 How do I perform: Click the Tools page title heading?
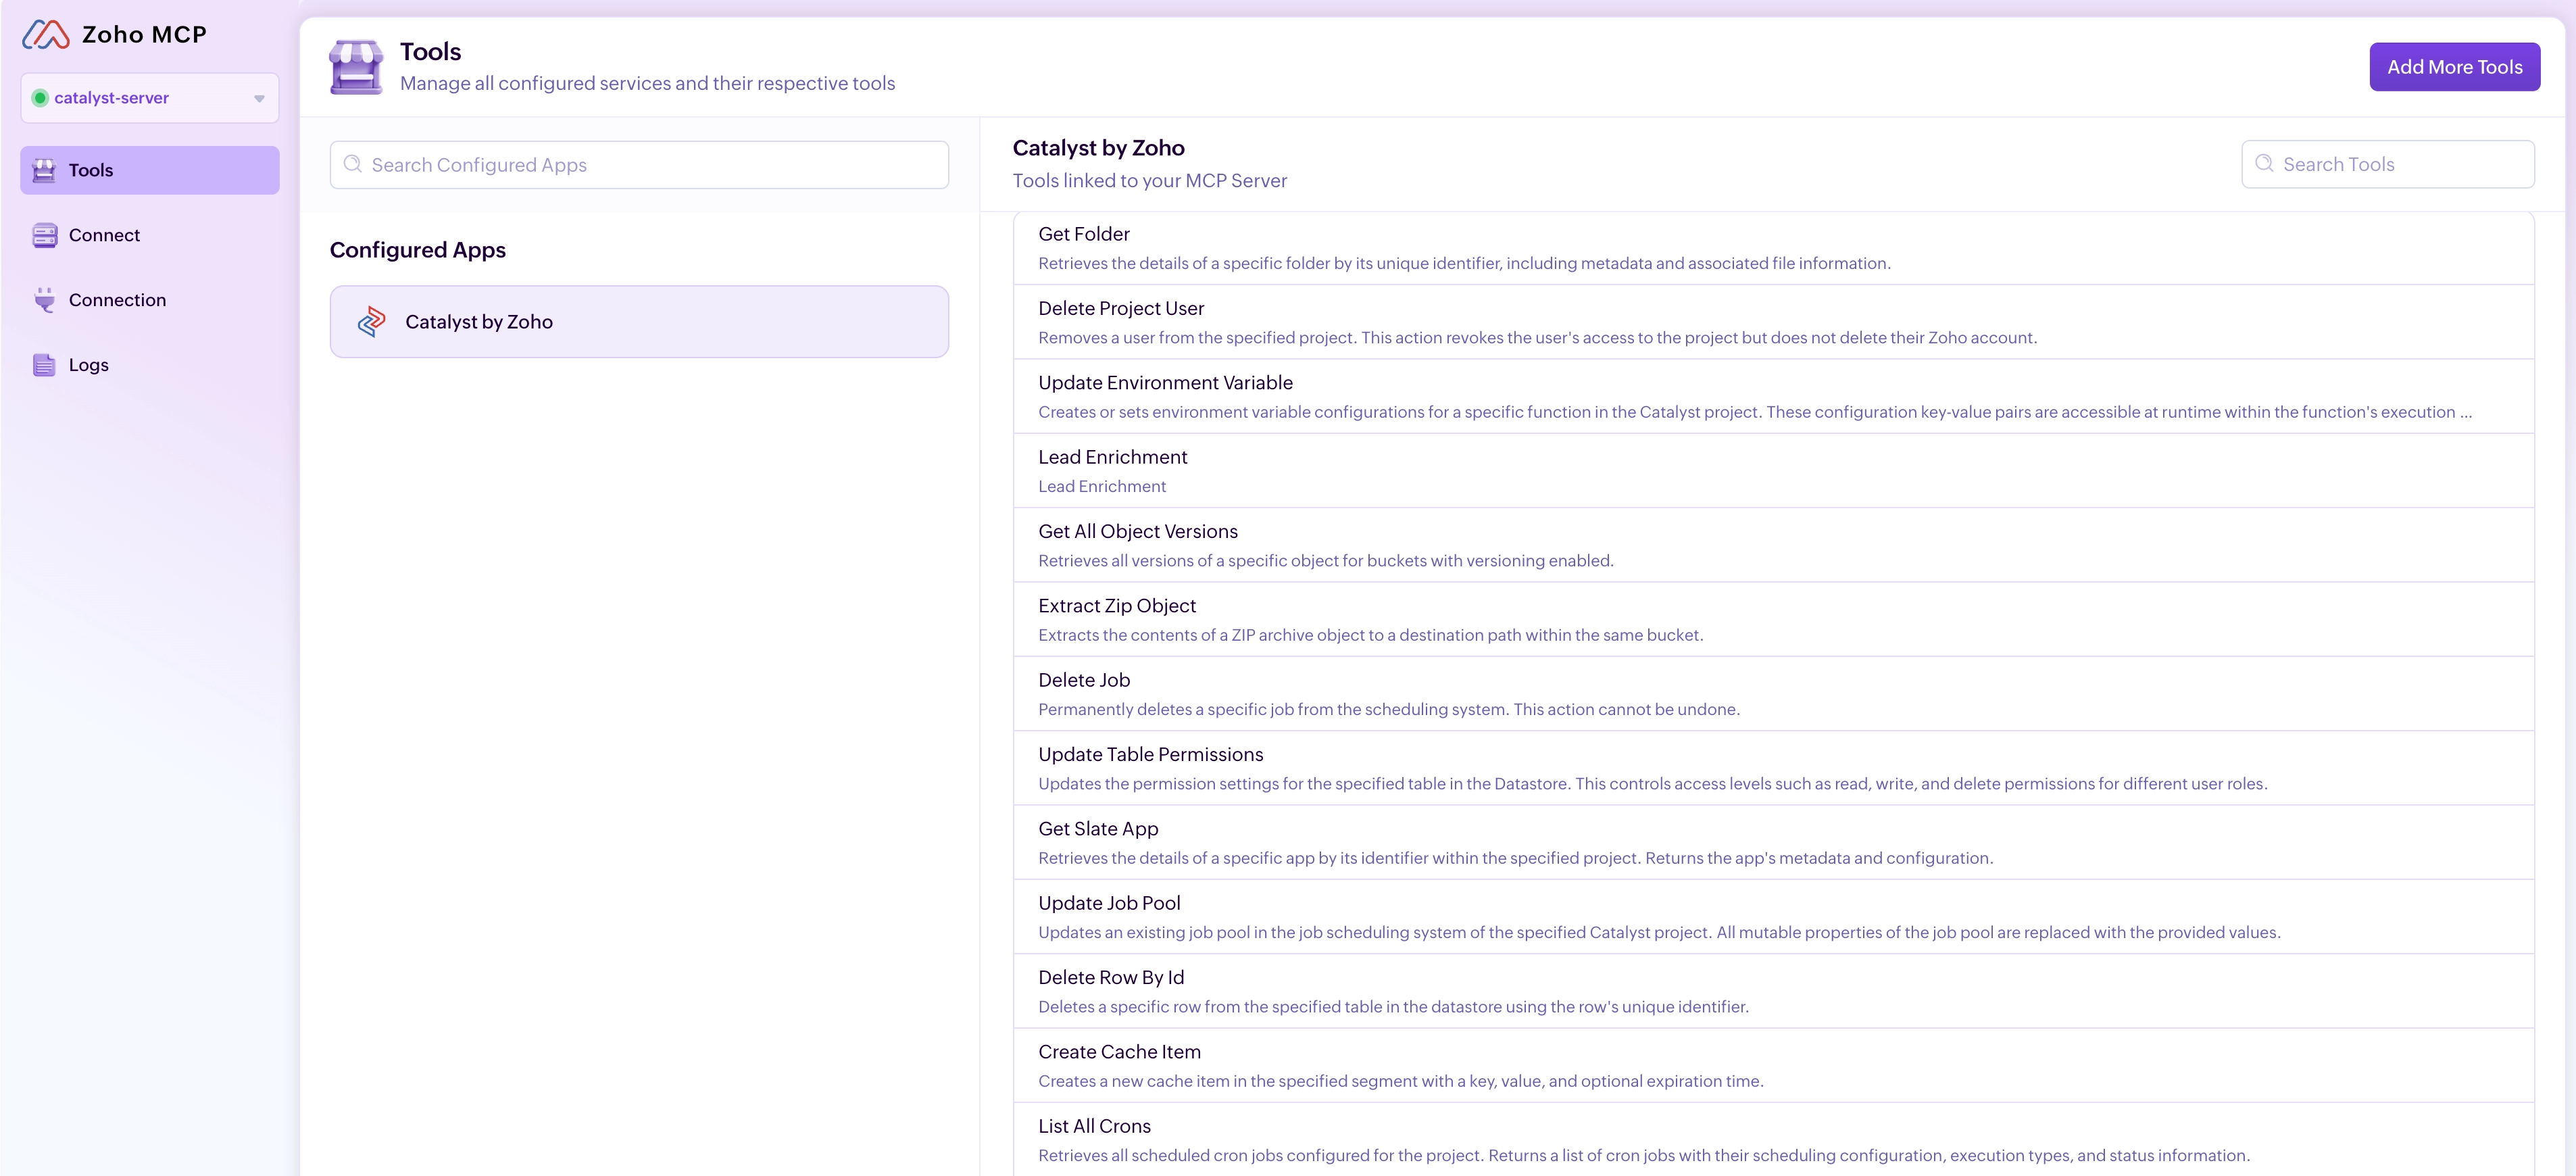(x=430, y=52)
